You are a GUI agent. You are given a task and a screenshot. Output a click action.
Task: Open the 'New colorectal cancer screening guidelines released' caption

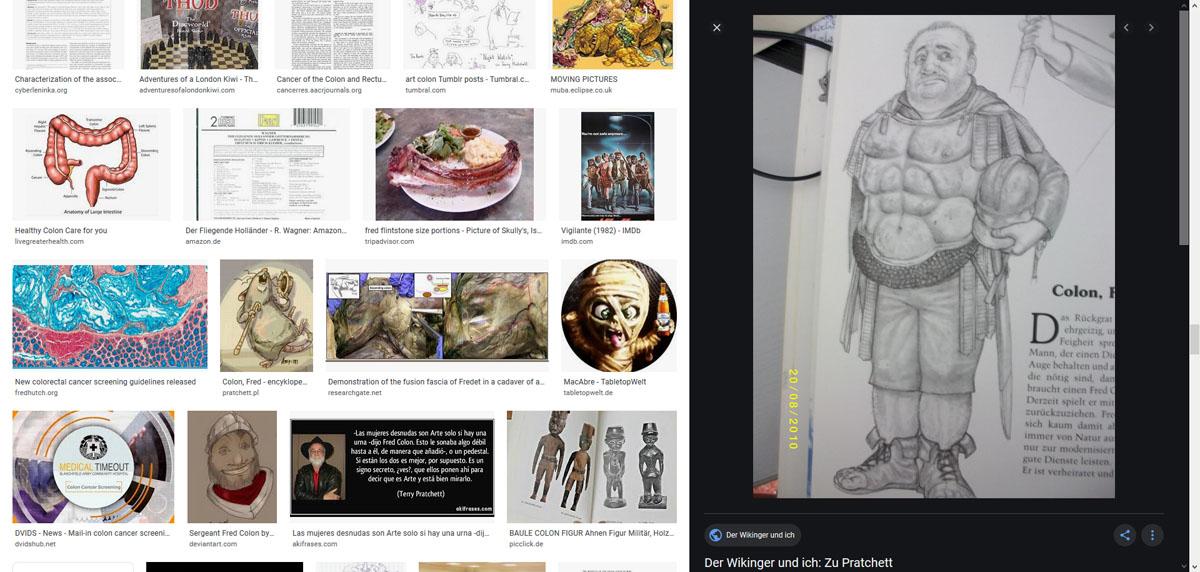[105, 382]
